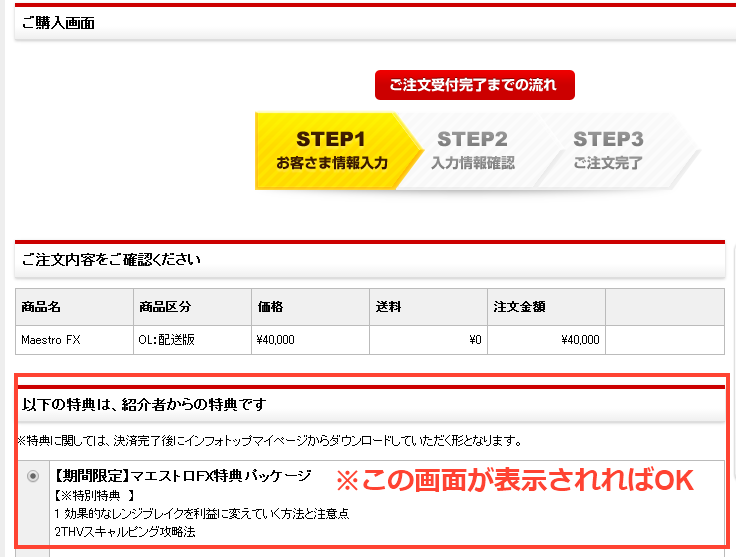Screen dimensions: 736x557
Task: Click the ご注文受付完了までの流れ banner
Action: coord(475,85)
